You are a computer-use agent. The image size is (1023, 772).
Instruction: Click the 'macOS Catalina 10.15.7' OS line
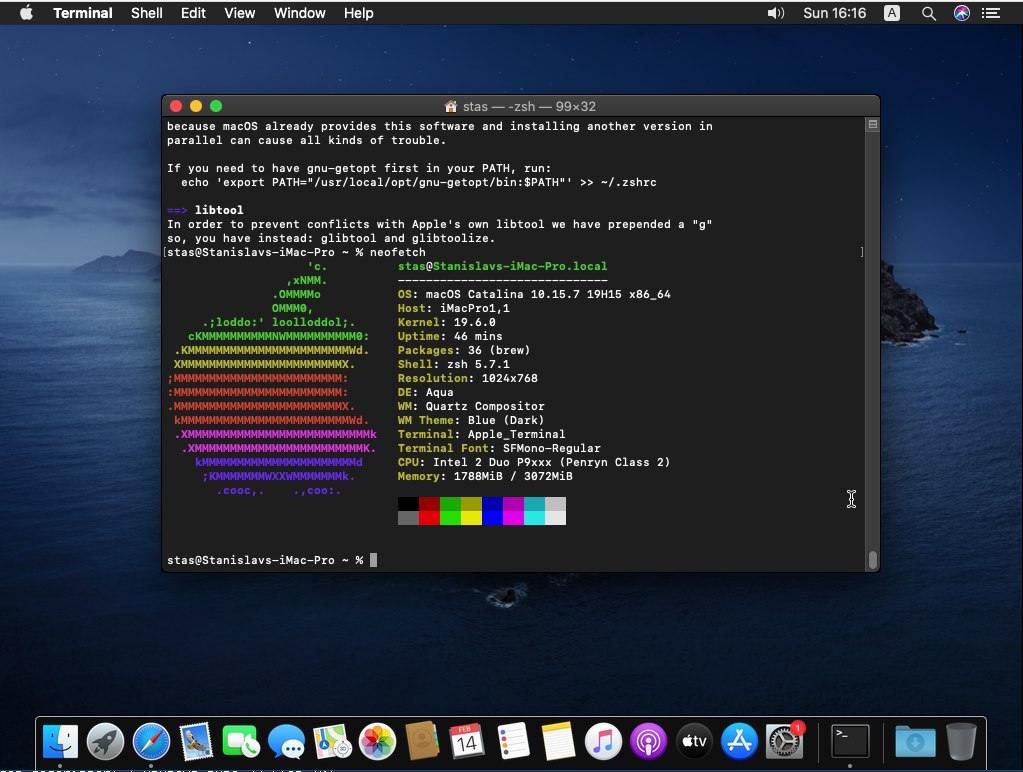[534, 294]
